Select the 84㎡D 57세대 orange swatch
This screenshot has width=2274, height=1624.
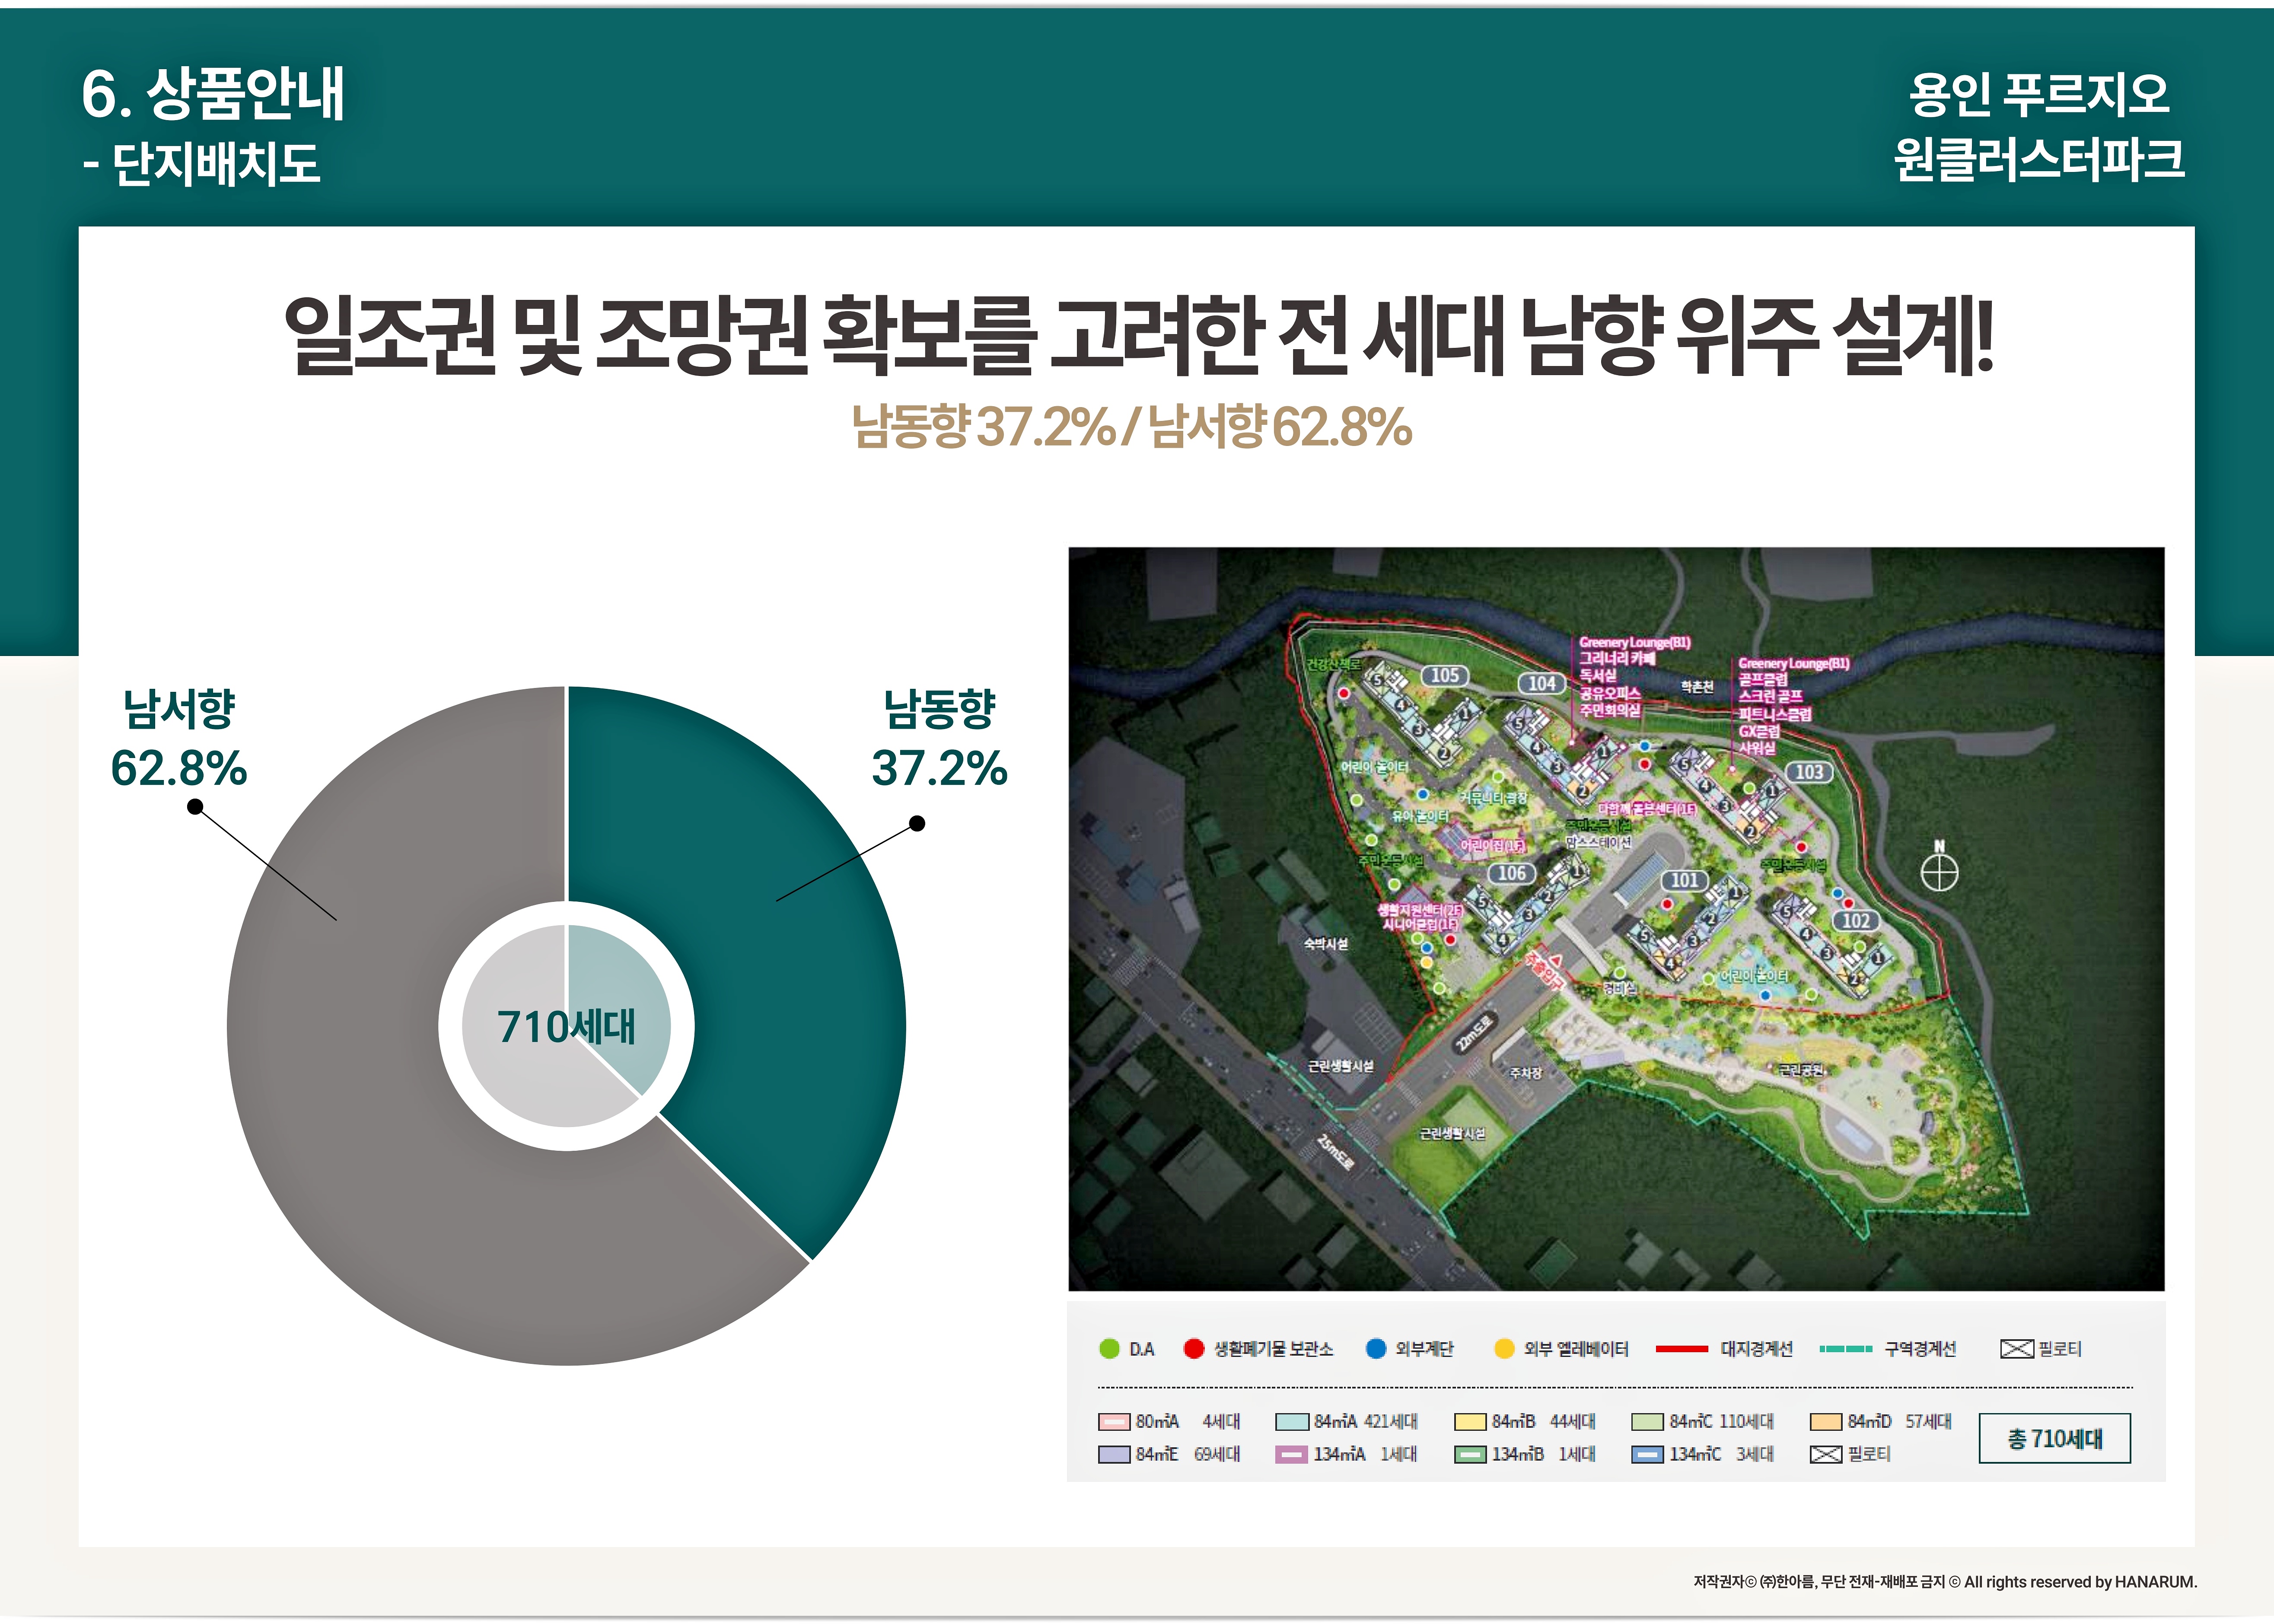(1826, 1422)
